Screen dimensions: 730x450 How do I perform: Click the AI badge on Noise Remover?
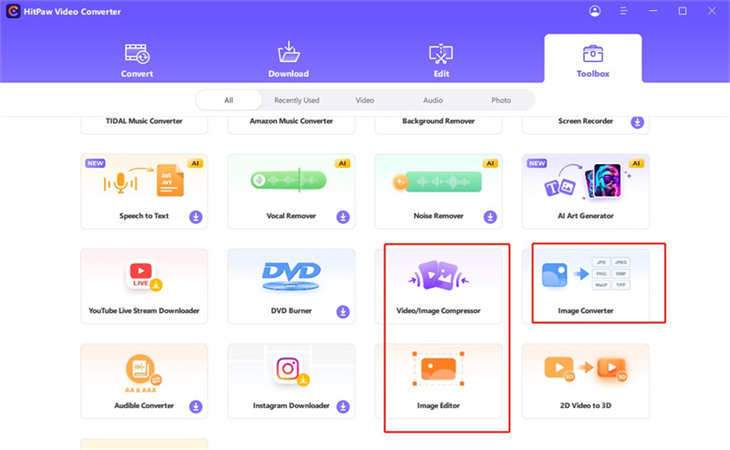490,163
